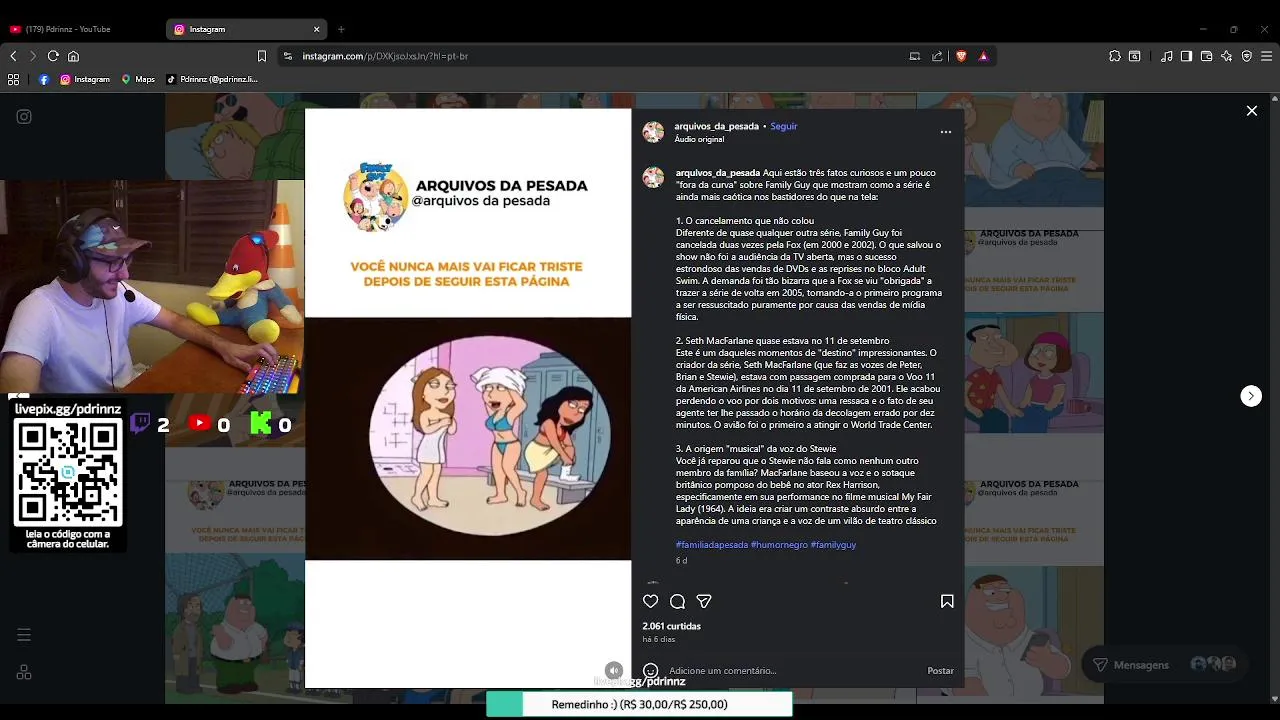Click the caption avatar next to the post text

coord(653,178)
